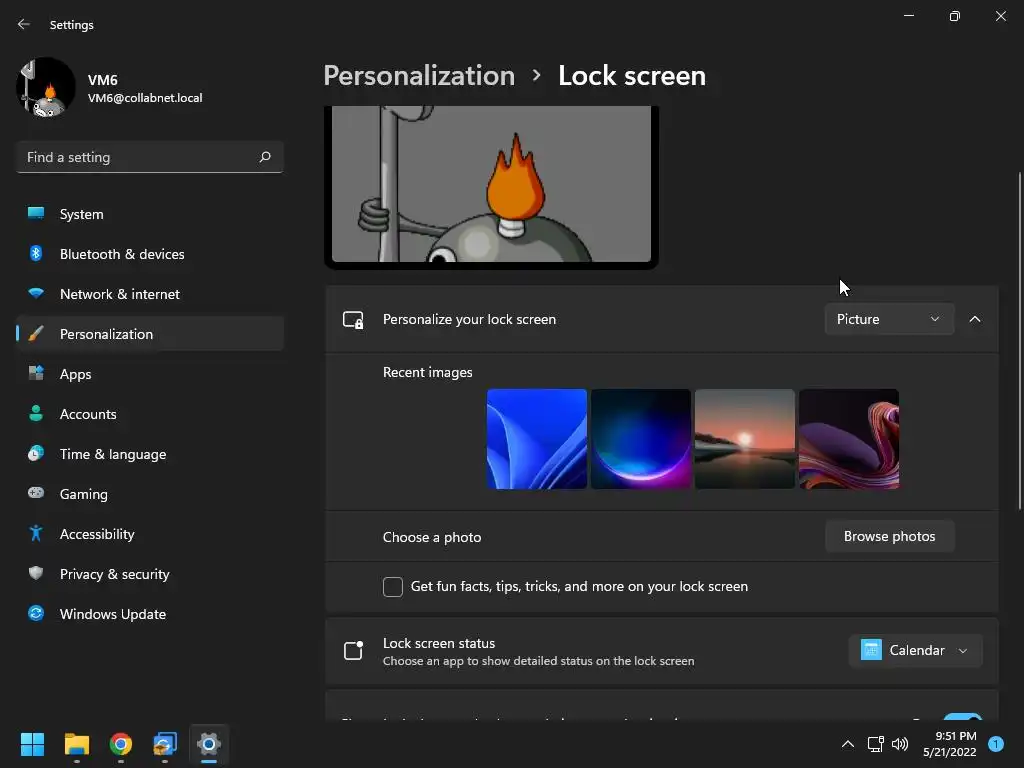The height and width of the screenshot is (768, 1024).
Task: Open File Explorer from taskbar
Action: [76, 744]
